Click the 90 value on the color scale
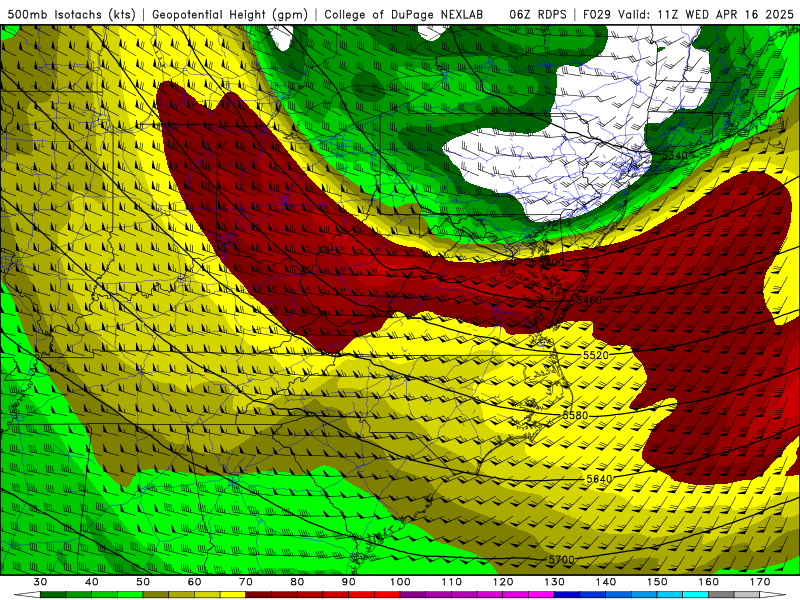Screen dimensions: 800x600 349,582
